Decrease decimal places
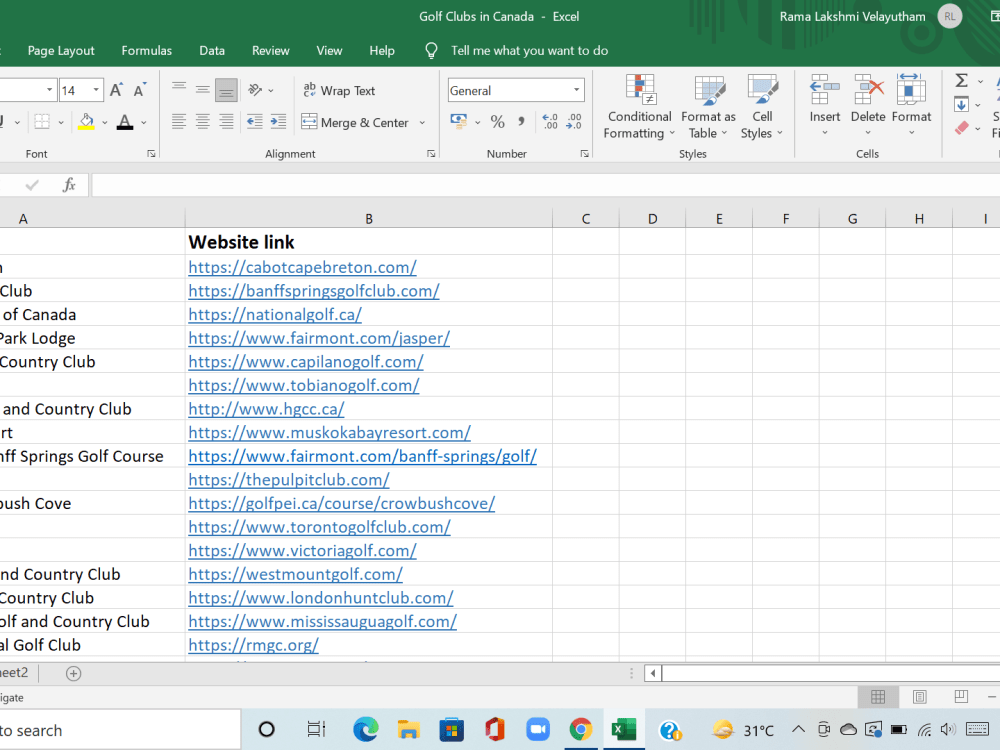The width and height of the screenshot is (1000, 750). click(574, 121)
